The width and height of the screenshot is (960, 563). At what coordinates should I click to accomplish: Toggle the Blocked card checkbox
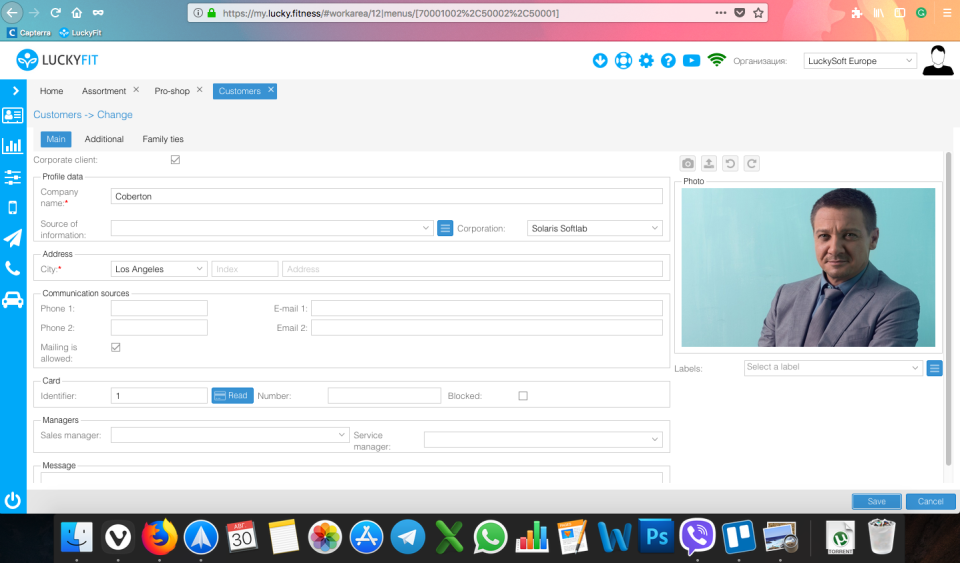pos(523,396)
